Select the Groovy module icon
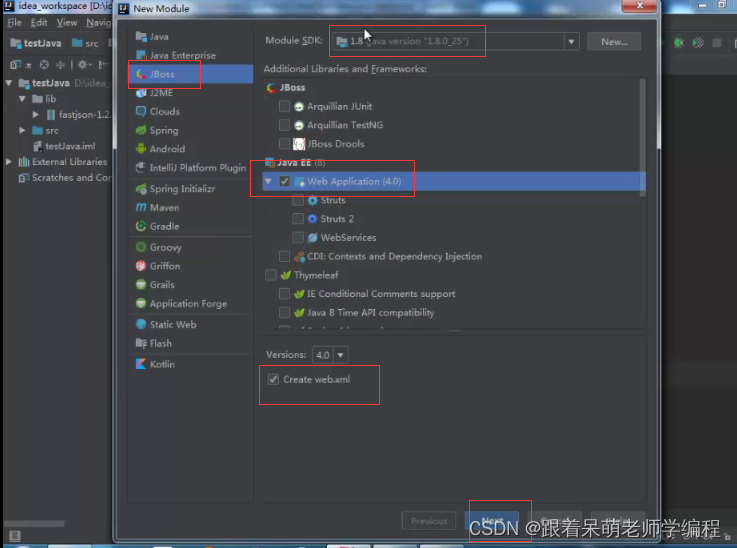The width and height of the screenshot is (737, 548). [x=141, y=247]
